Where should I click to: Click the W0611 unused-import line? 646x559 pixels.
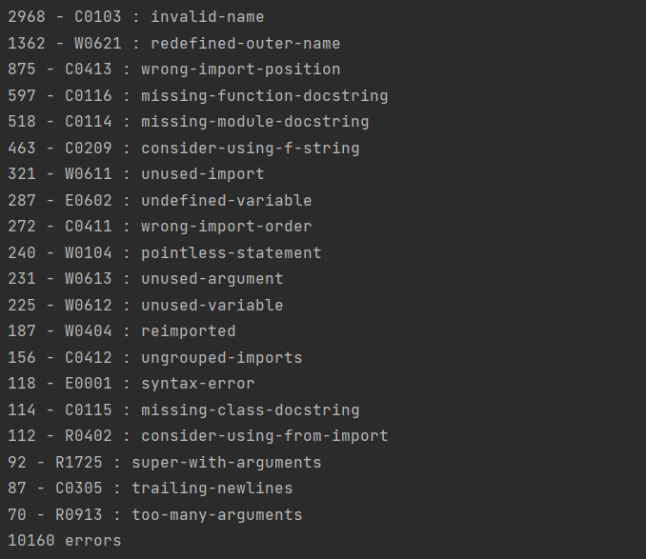click(x=136, y=174)
